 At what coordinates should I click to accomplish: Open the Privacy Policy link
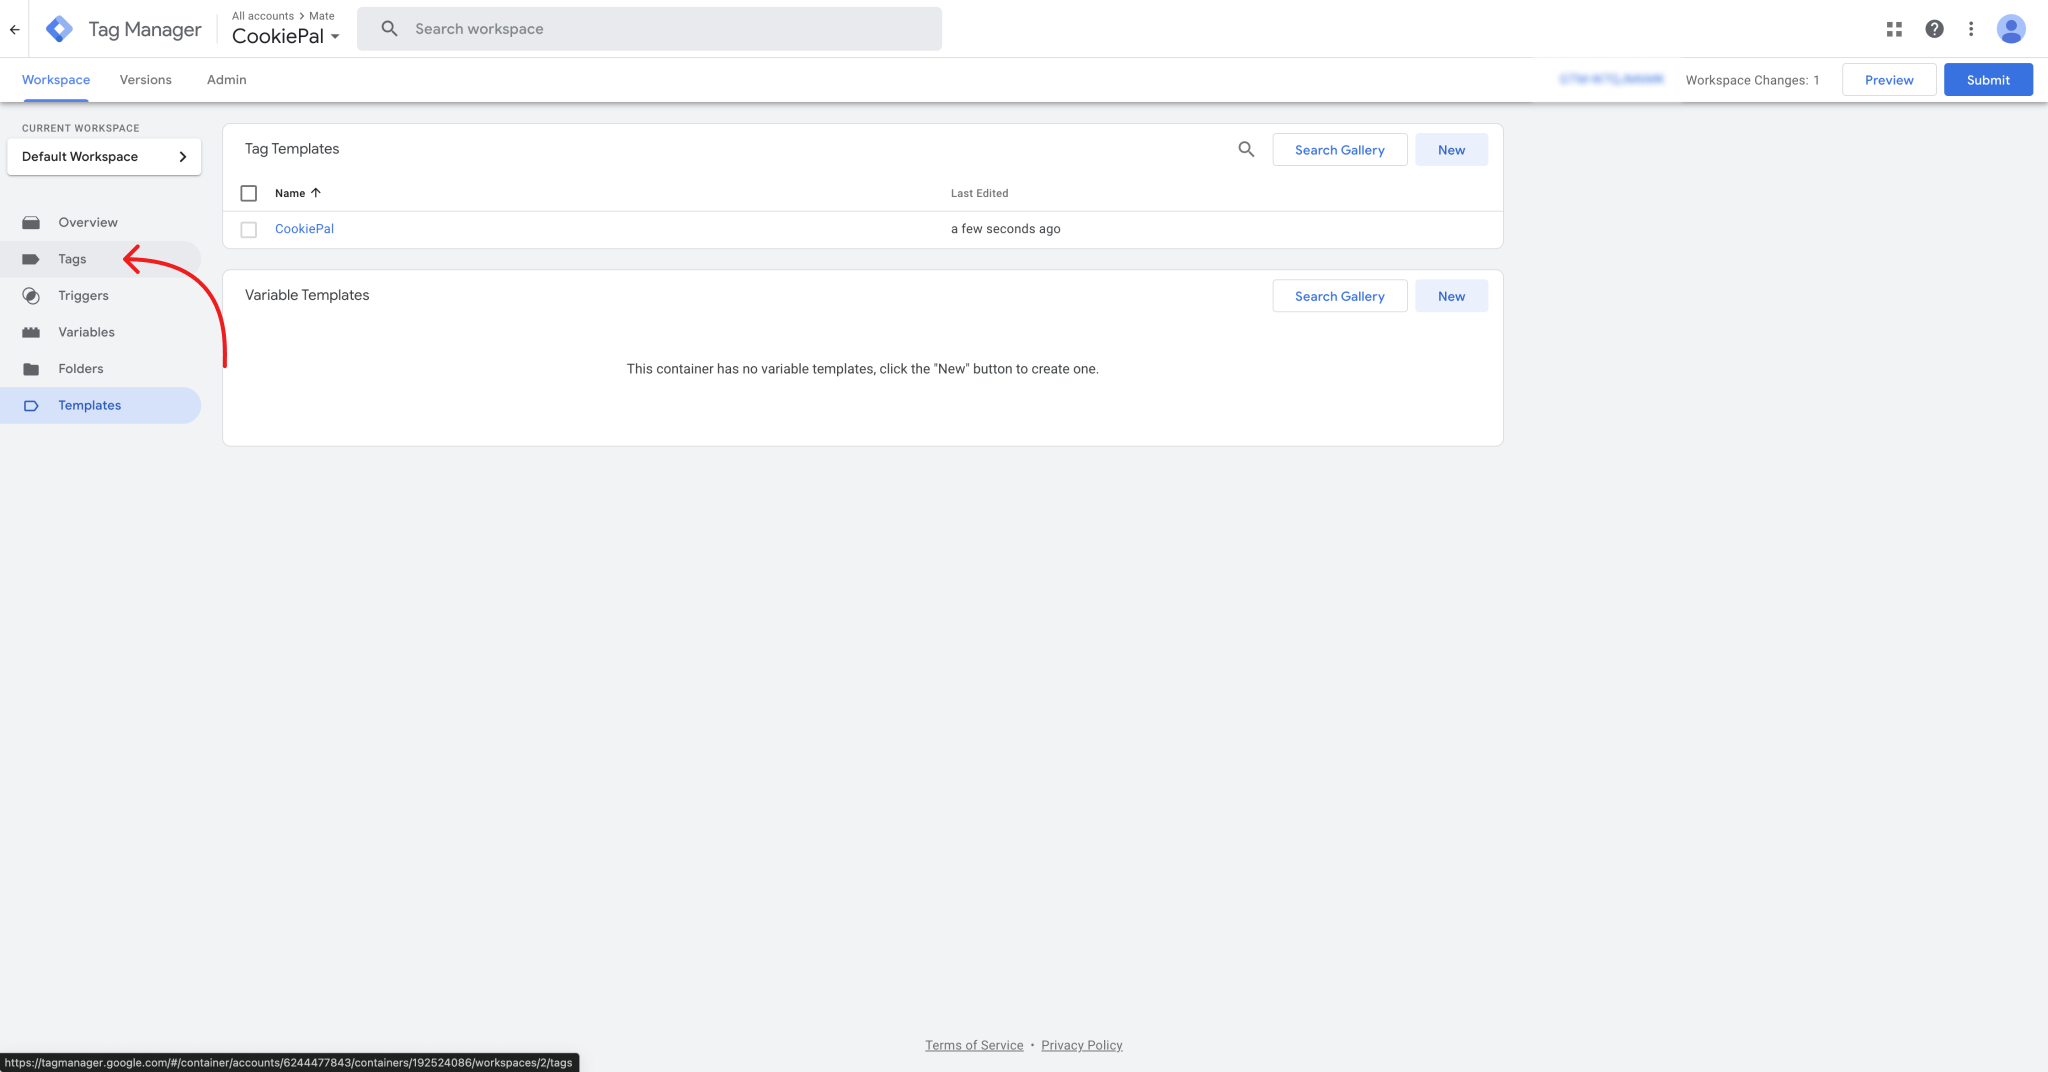1082,1045
